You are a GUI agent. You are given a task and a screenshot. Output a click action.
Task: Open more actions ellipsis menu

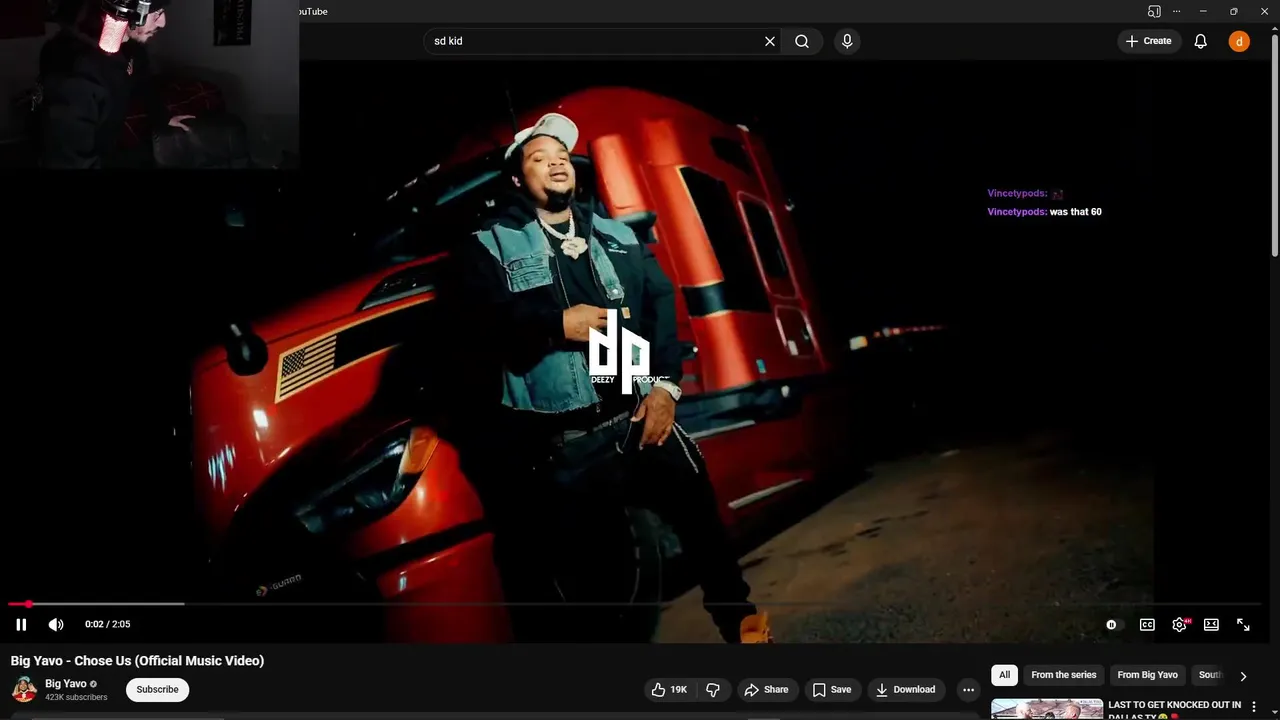[x=968, y=690]
